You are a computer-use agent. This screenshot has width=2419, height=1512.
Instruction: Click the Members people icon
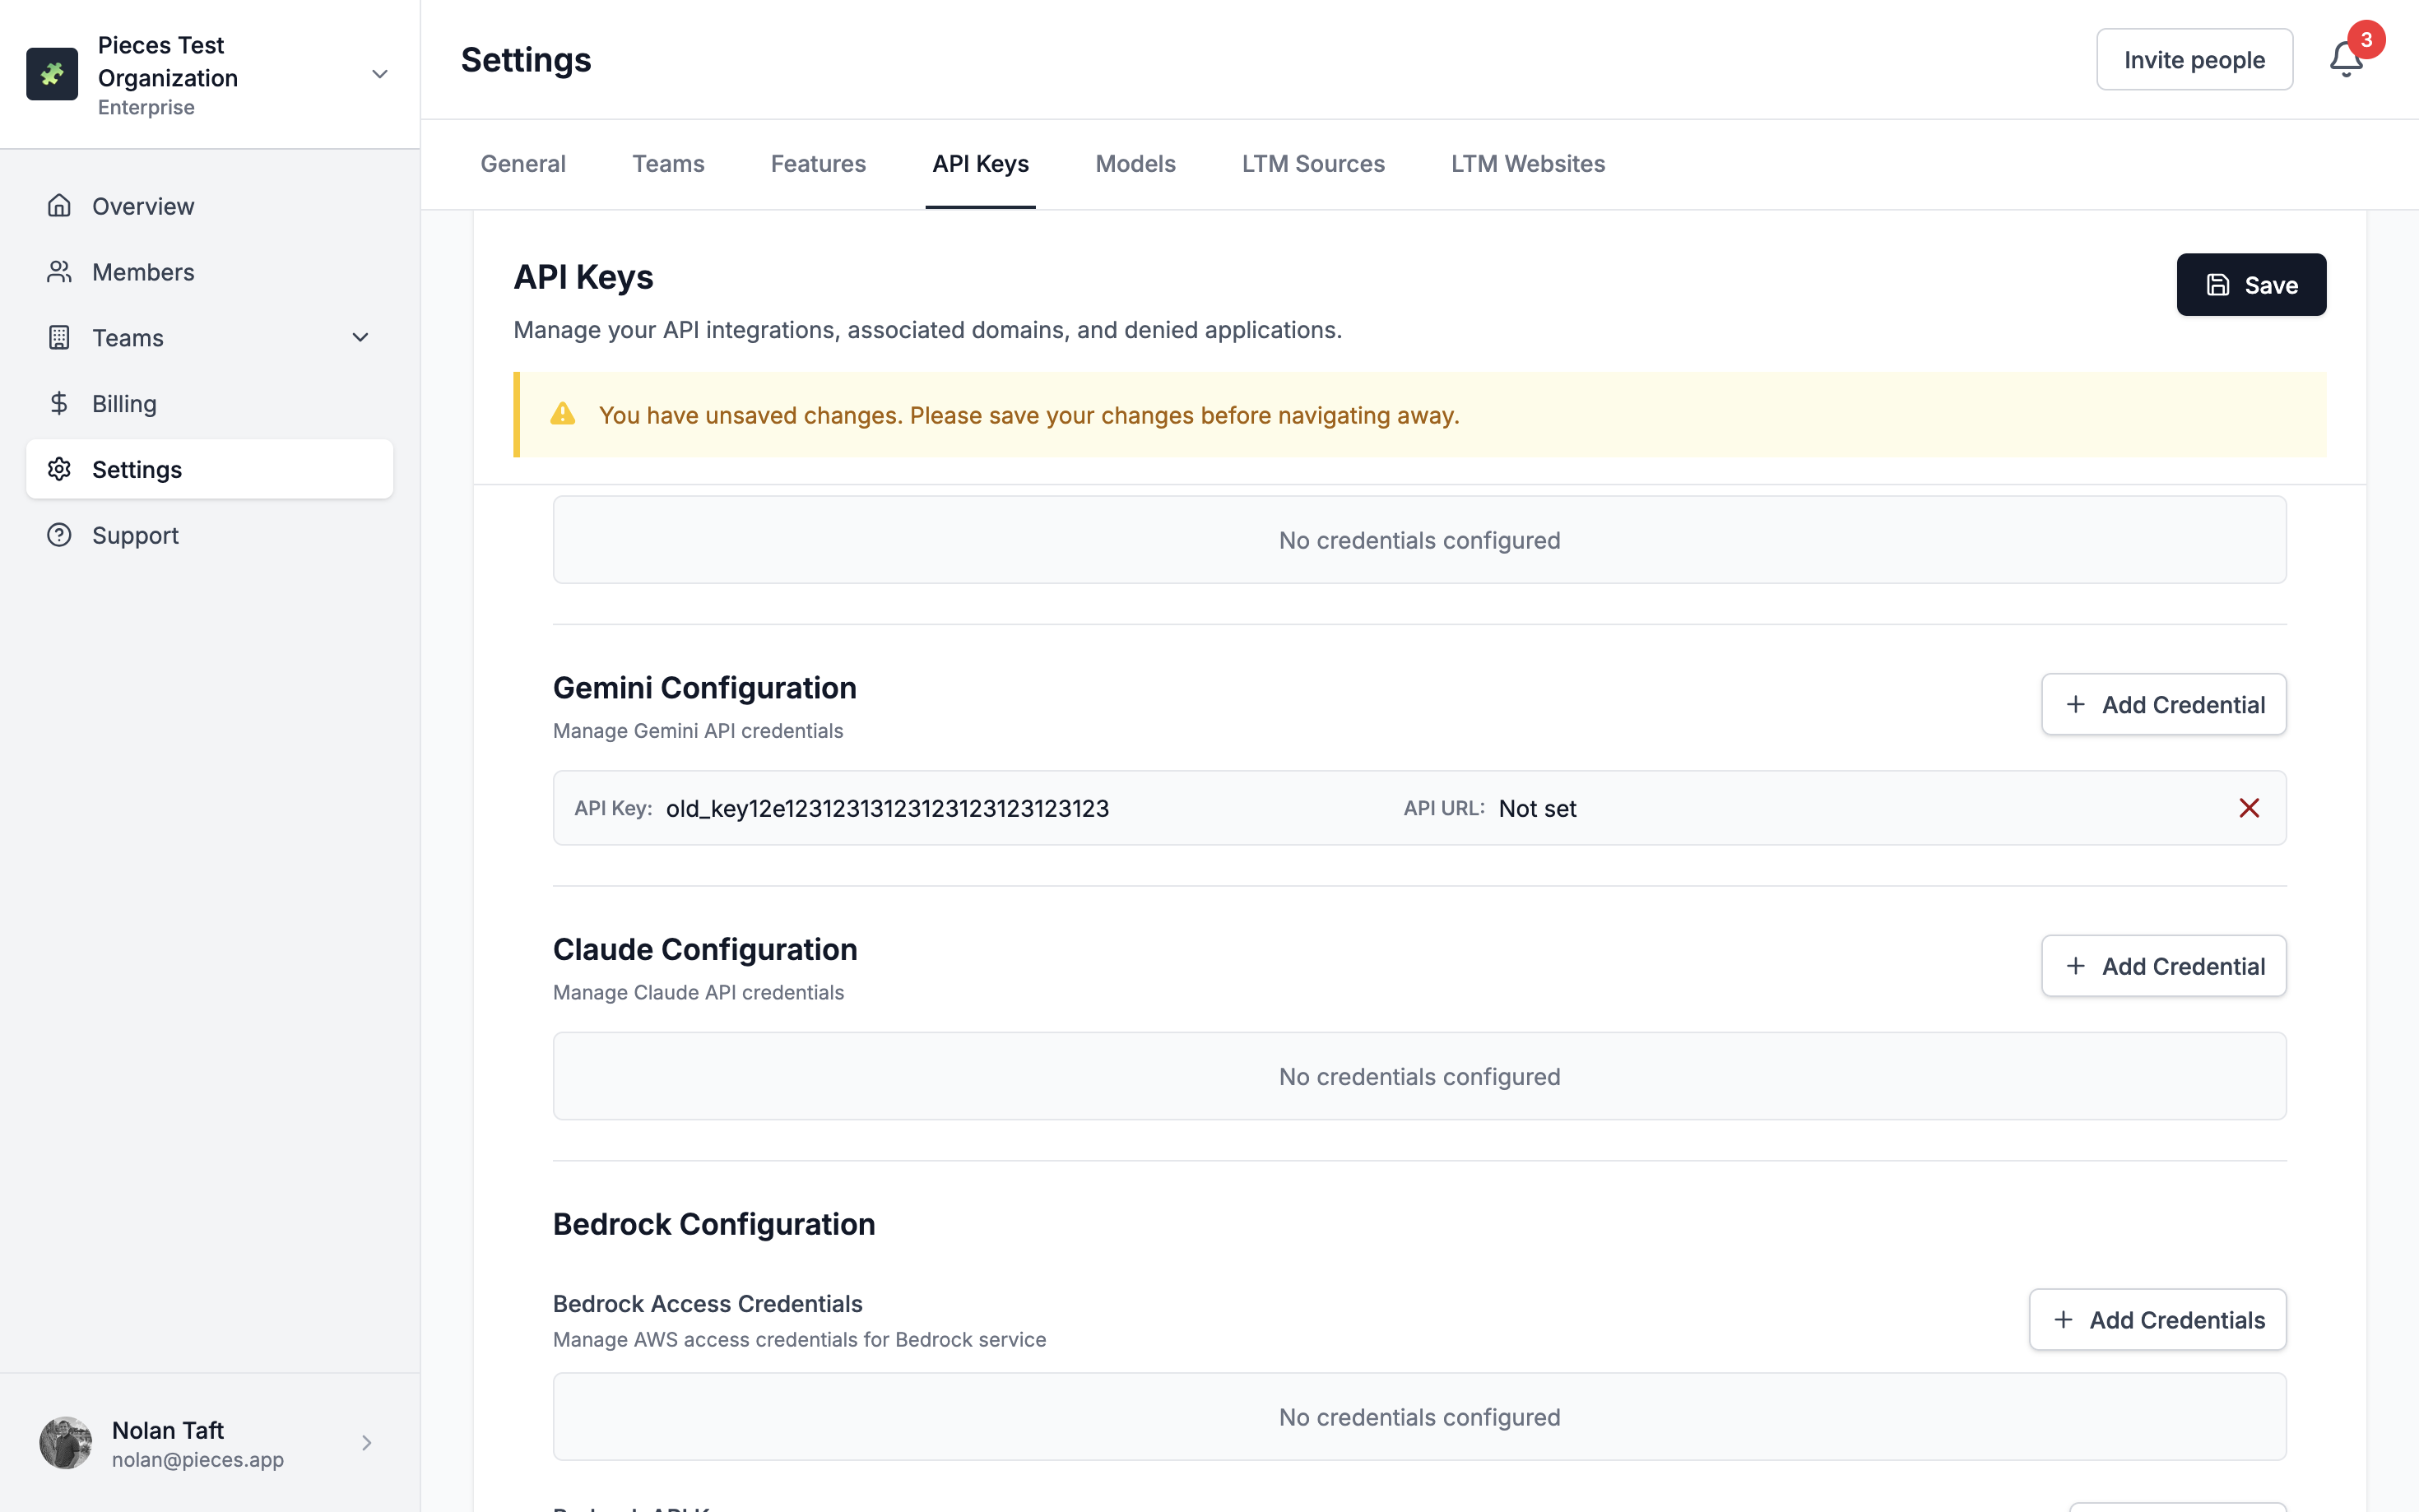pyautogui.click(x=59, y=272)
